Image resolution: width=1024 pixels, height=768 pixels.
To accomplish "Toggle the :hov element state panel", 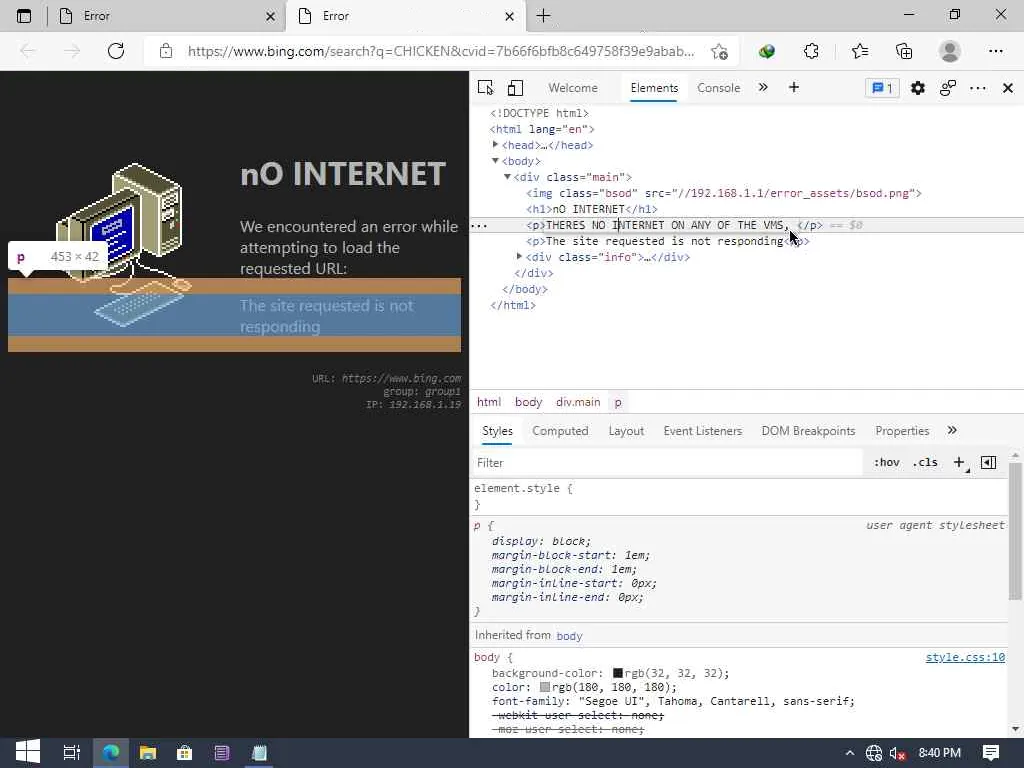I will (886, 462).
